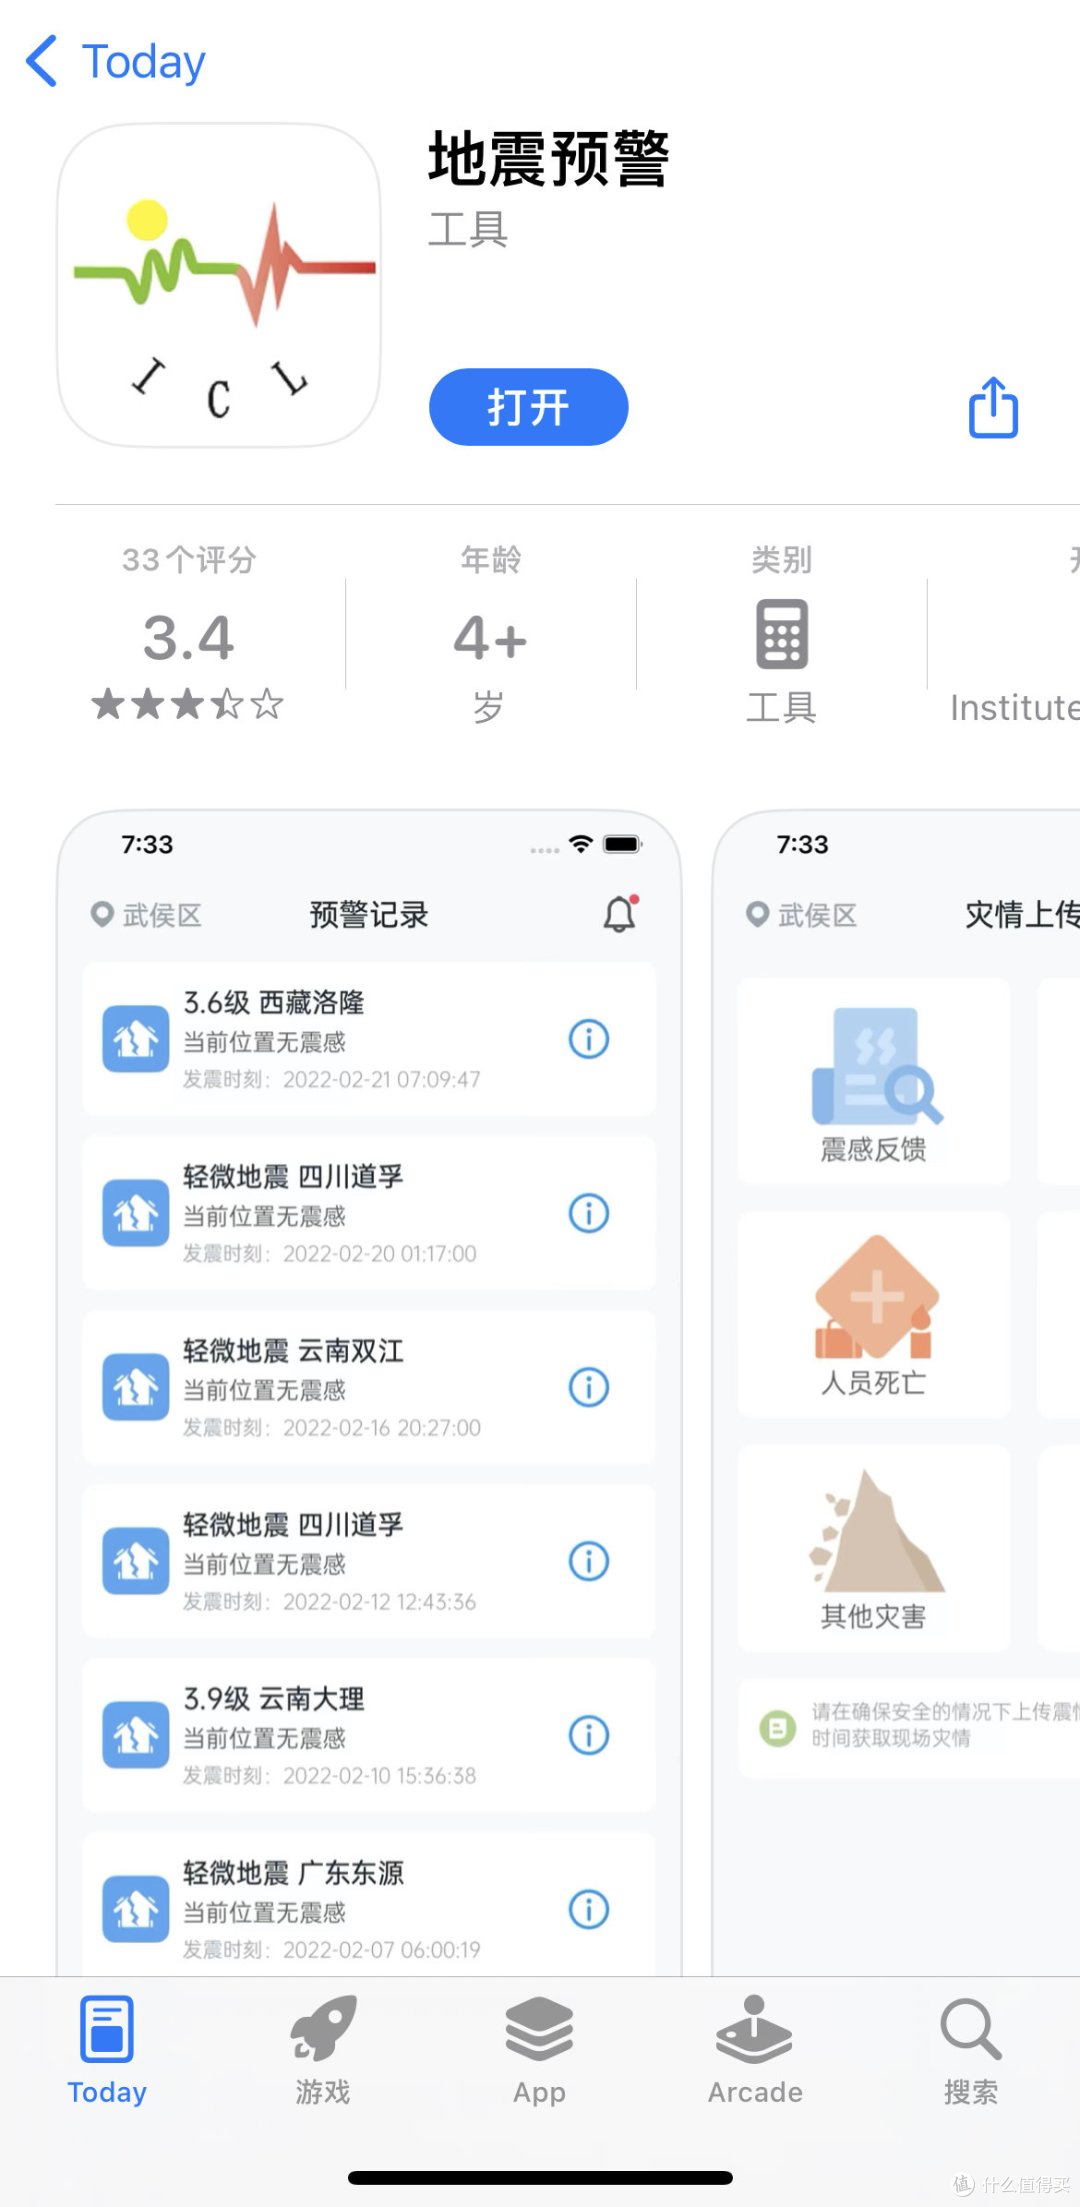Tap the 打开 open button
The height and width of the screenshot is (2207, 1080).
(528, 407)
